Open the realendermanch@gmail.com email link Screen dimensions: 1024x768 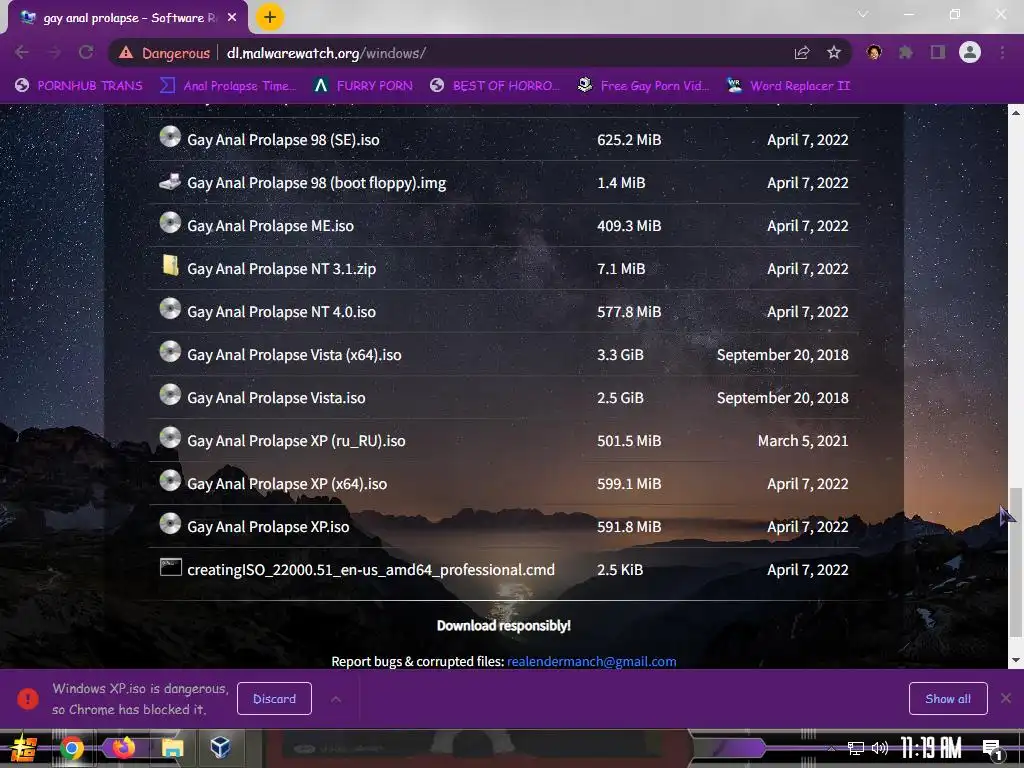pos(592,662)
